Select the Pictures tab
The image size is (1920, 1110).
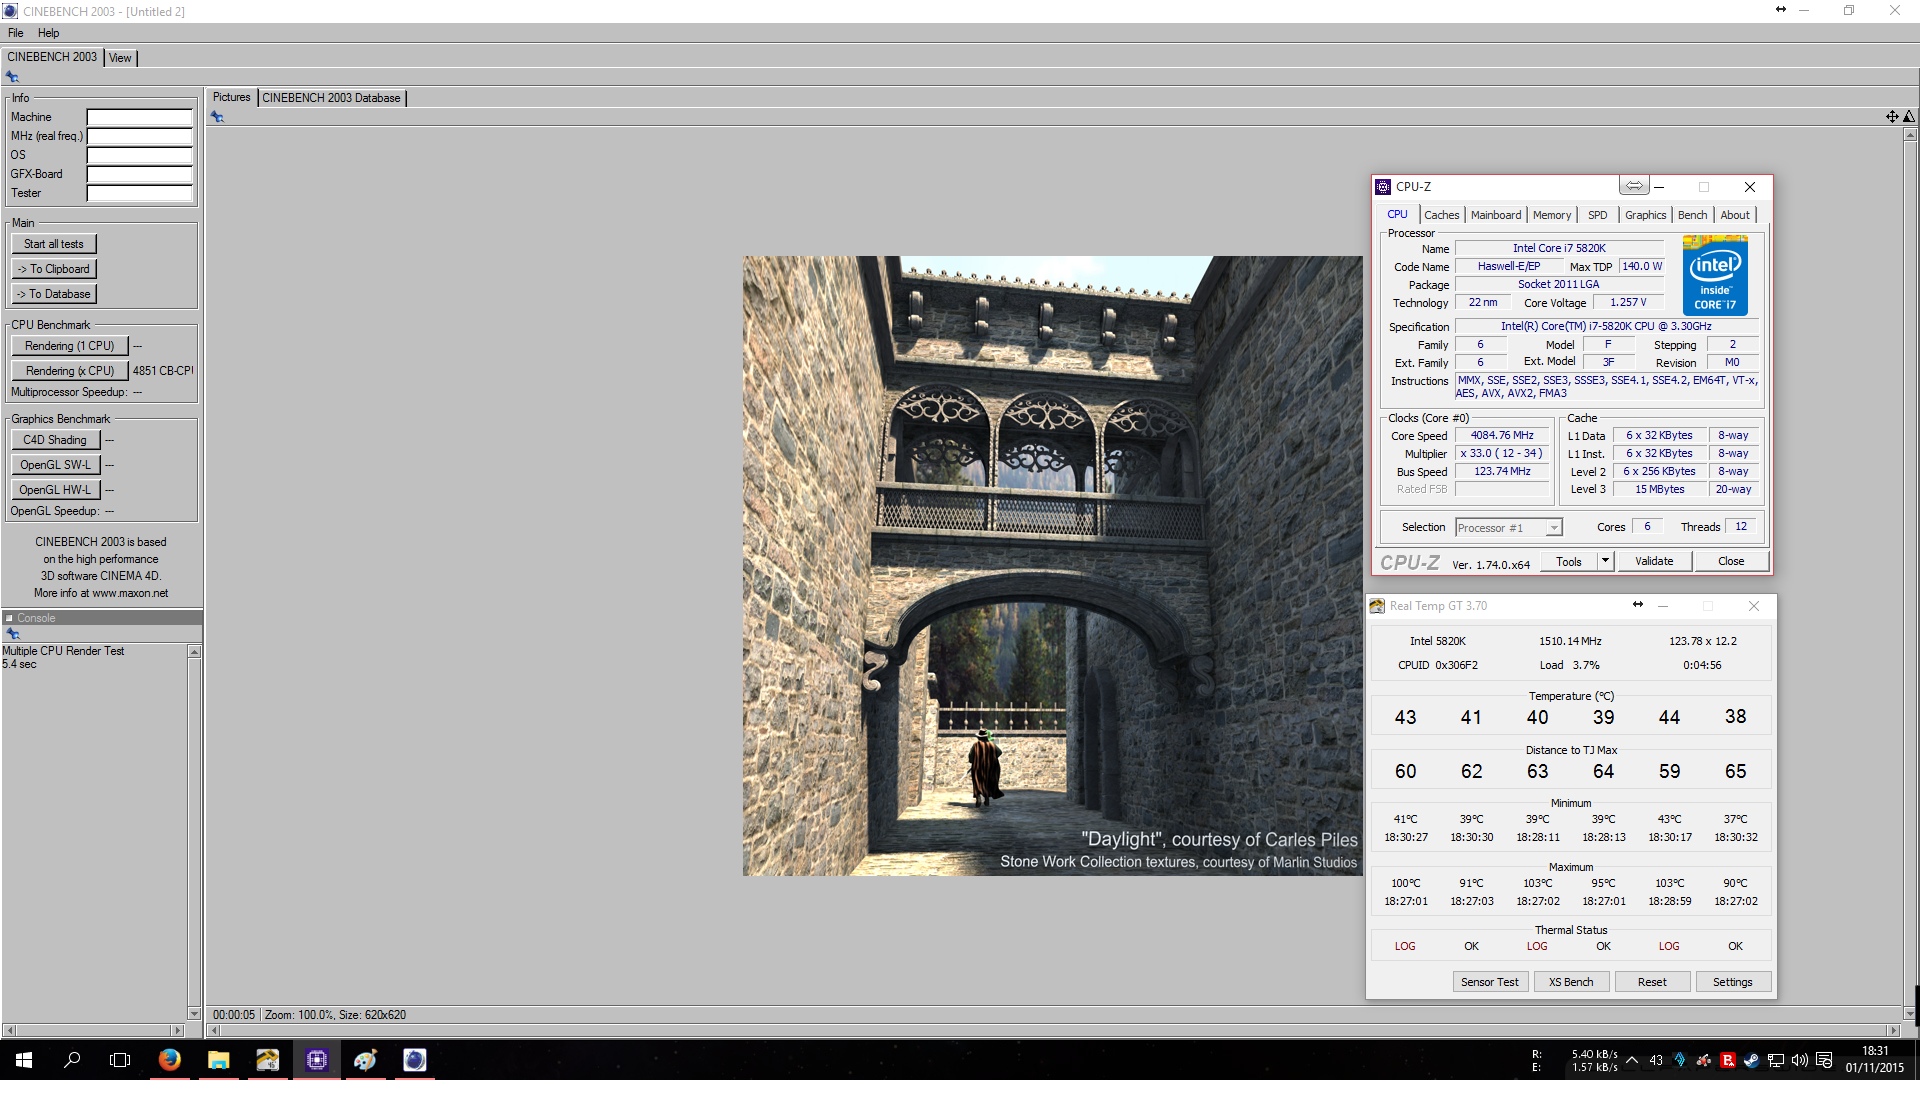(x=231, y=97)
